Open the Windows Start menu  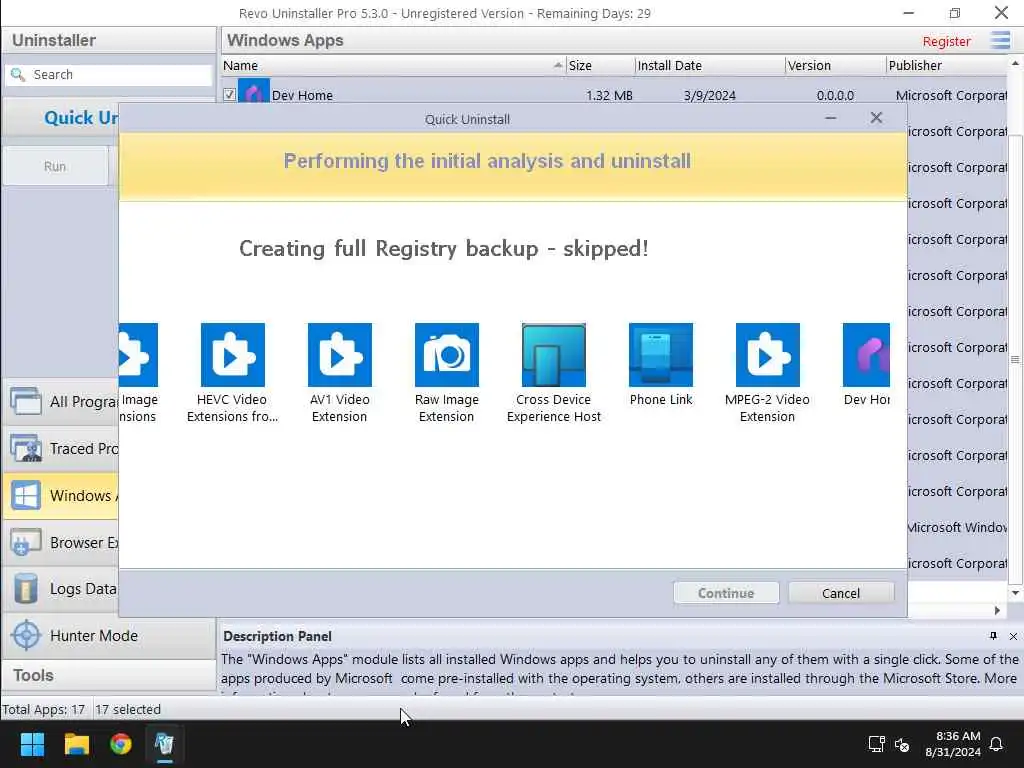point(32,744)
